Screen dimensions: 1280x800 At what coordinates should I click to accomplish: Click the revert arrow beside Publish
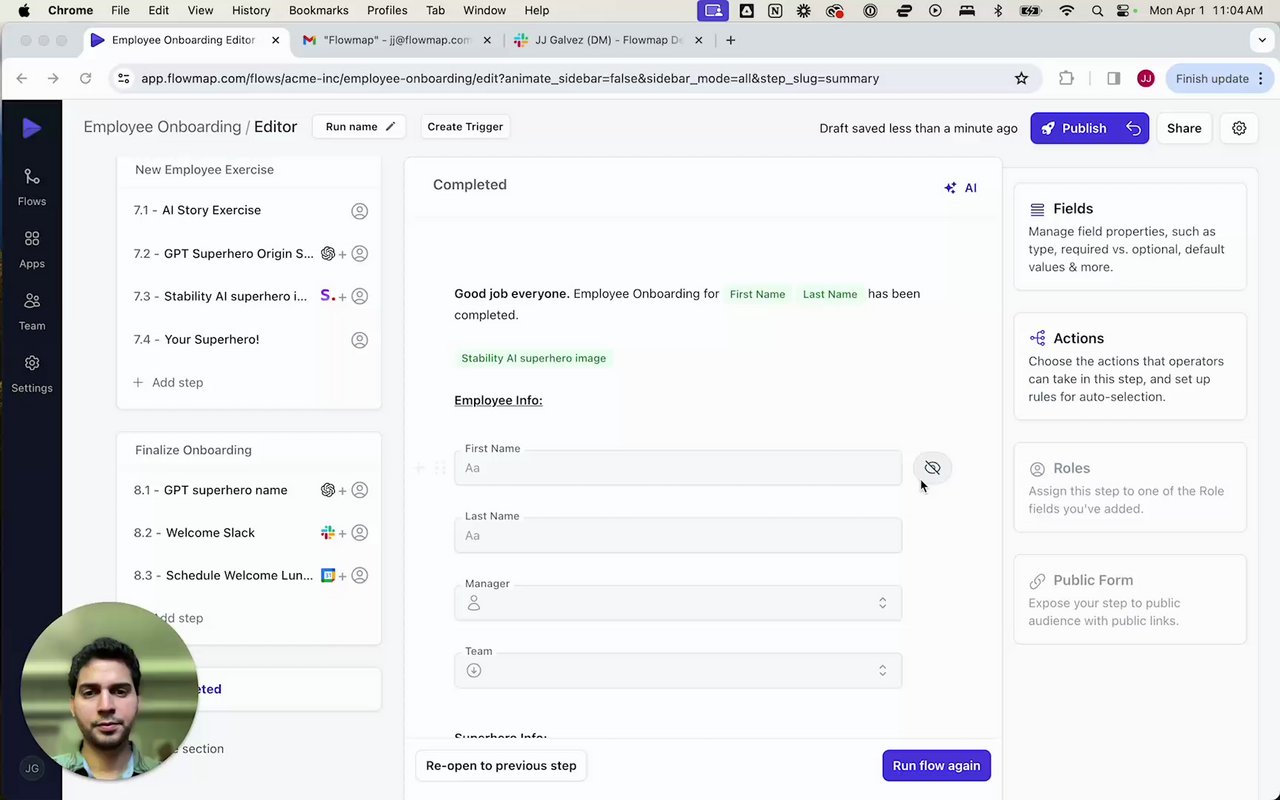point(1133,128)
